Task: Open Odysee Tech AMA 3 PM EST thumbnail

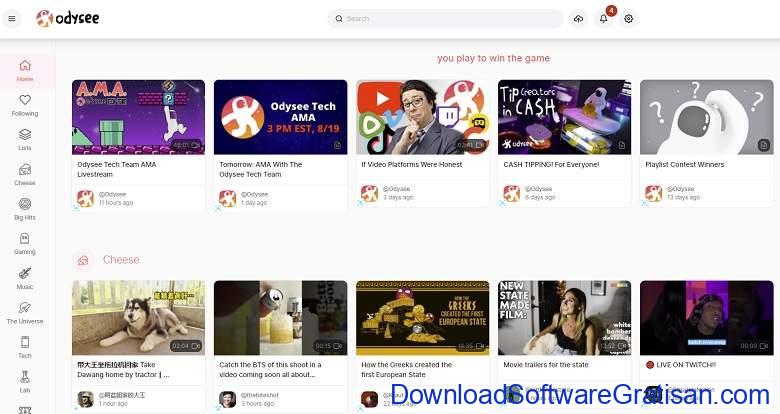Action: 281,117
